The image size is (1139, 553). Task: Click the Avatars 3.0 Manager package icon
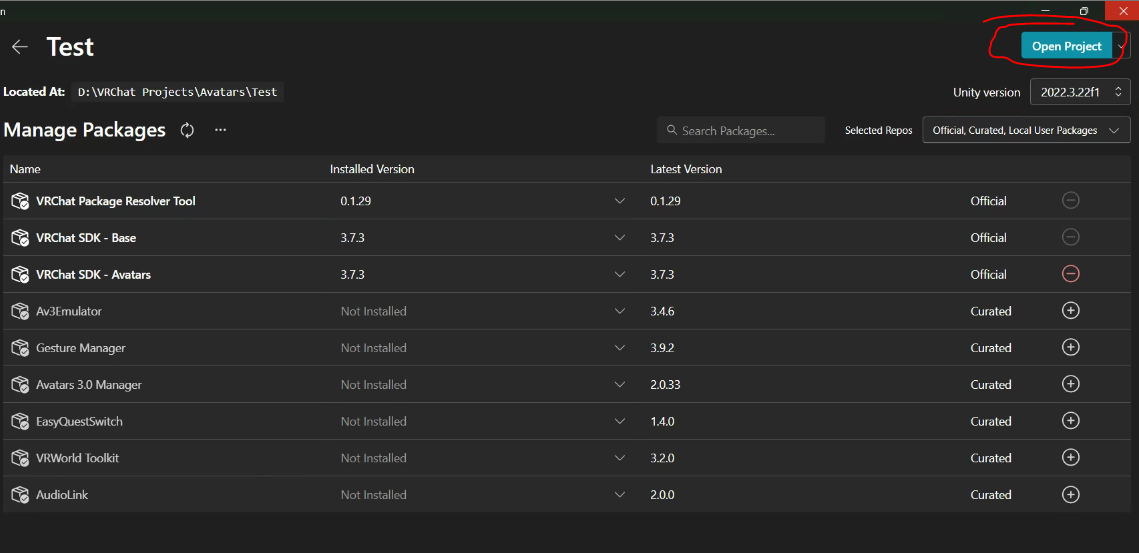[20, 384]
